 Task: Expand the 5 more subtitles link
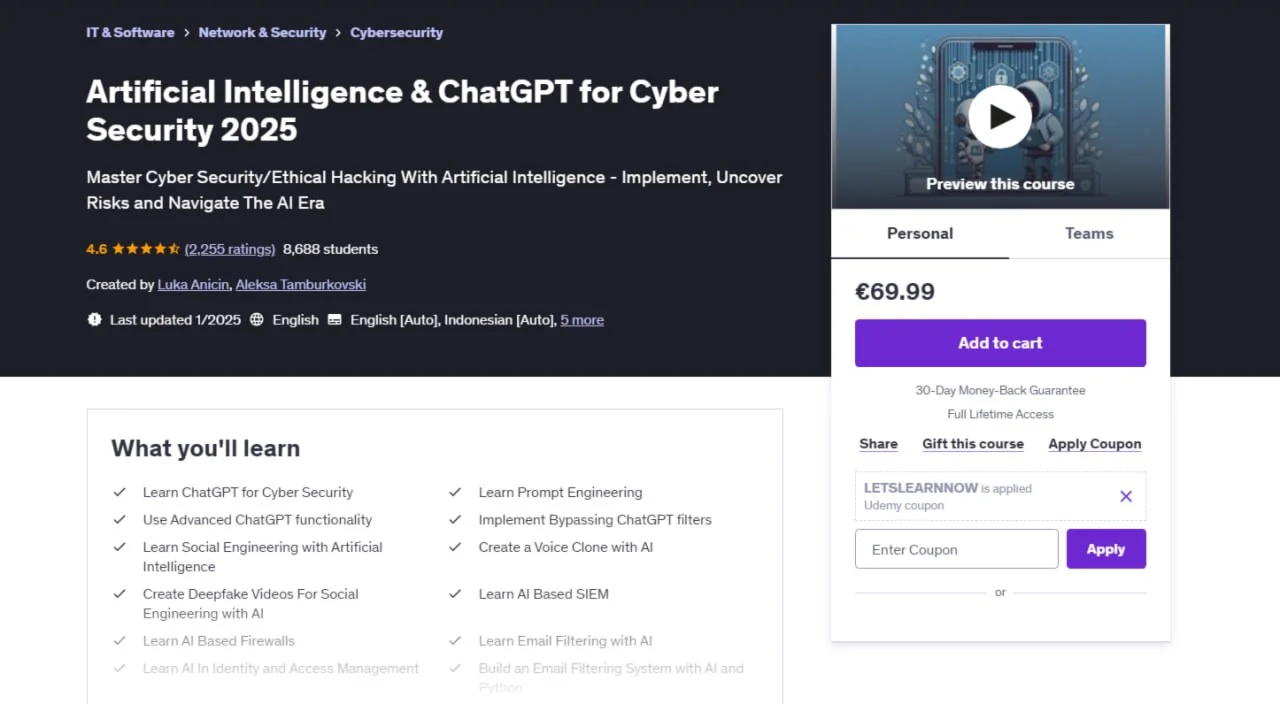(x=581, y=320)
